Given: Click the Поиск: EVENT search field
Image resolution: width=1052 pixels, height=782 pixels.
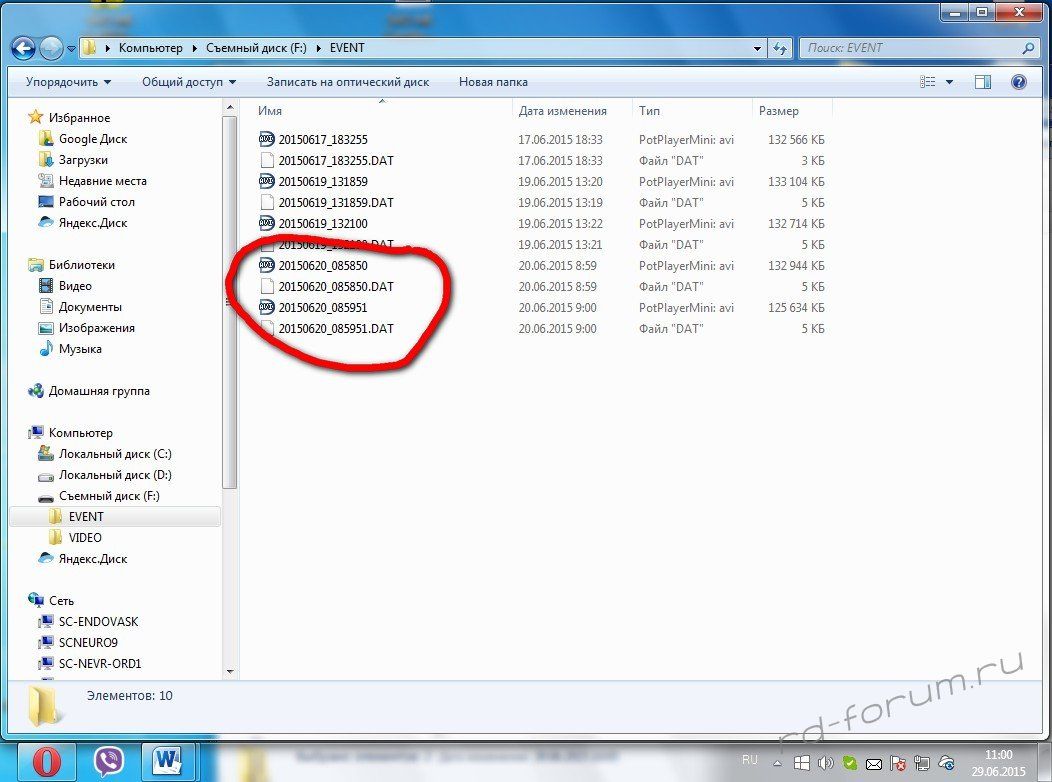Looking at the screenshot, I should coord(910,47).
